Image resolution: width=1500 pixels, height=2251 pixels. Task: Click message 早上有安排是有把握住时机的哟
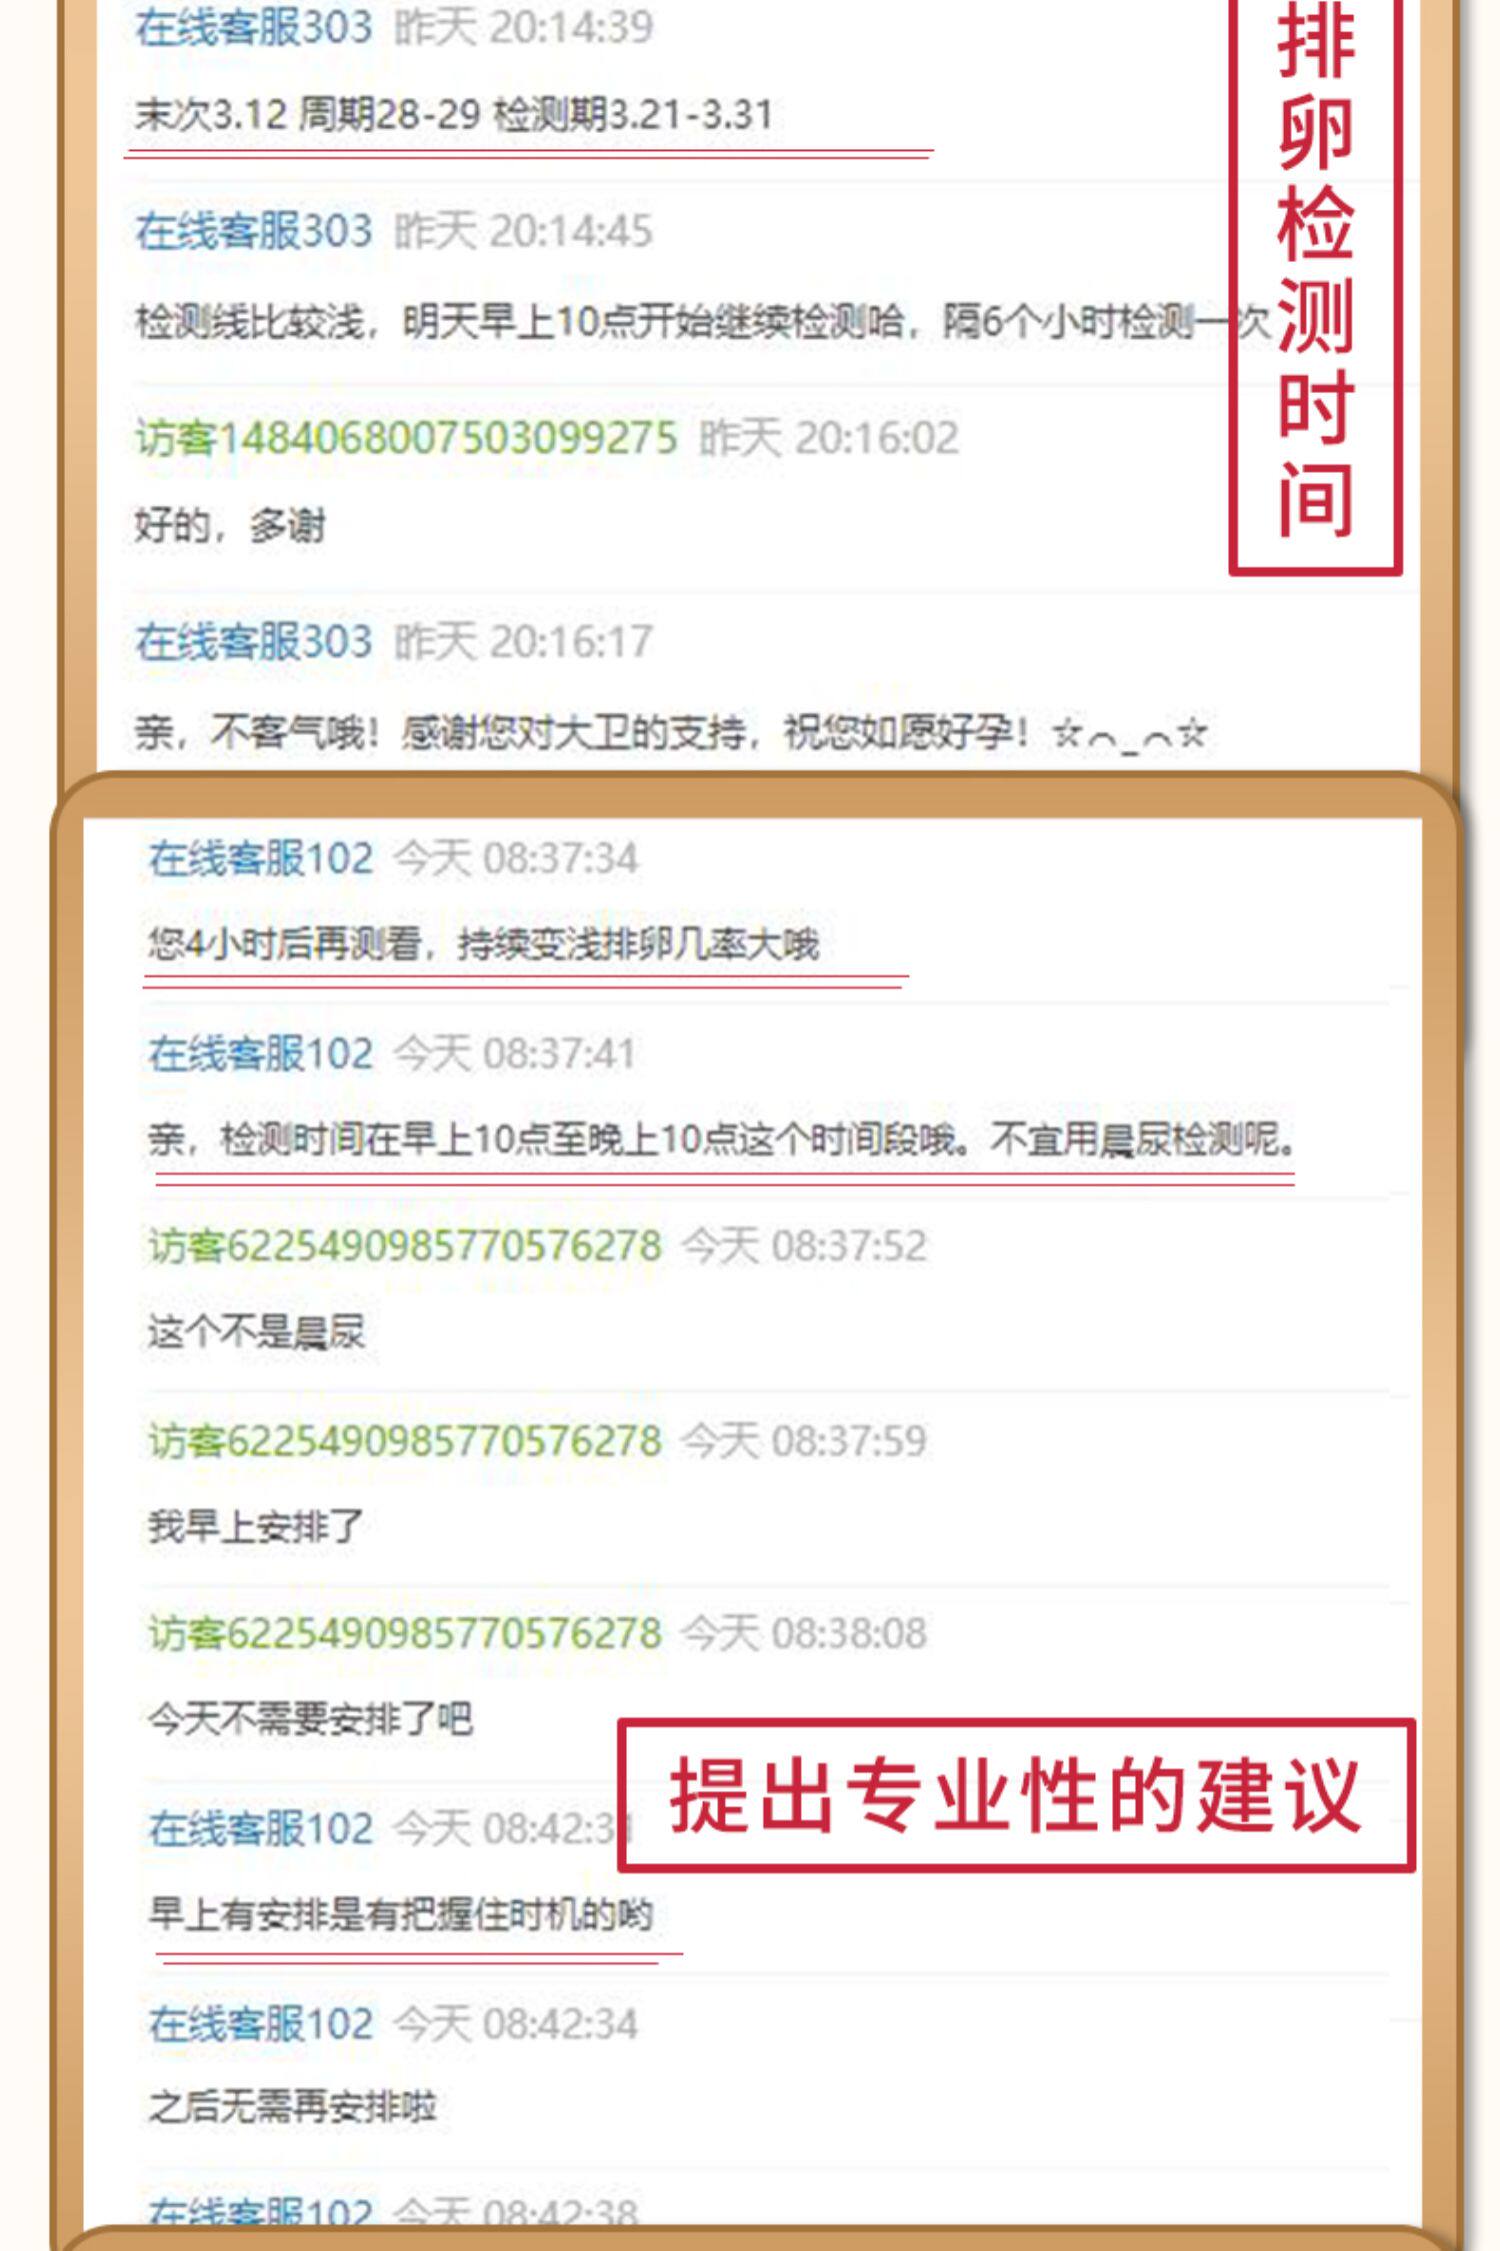pyautogui.click(x=401, y=1914)
